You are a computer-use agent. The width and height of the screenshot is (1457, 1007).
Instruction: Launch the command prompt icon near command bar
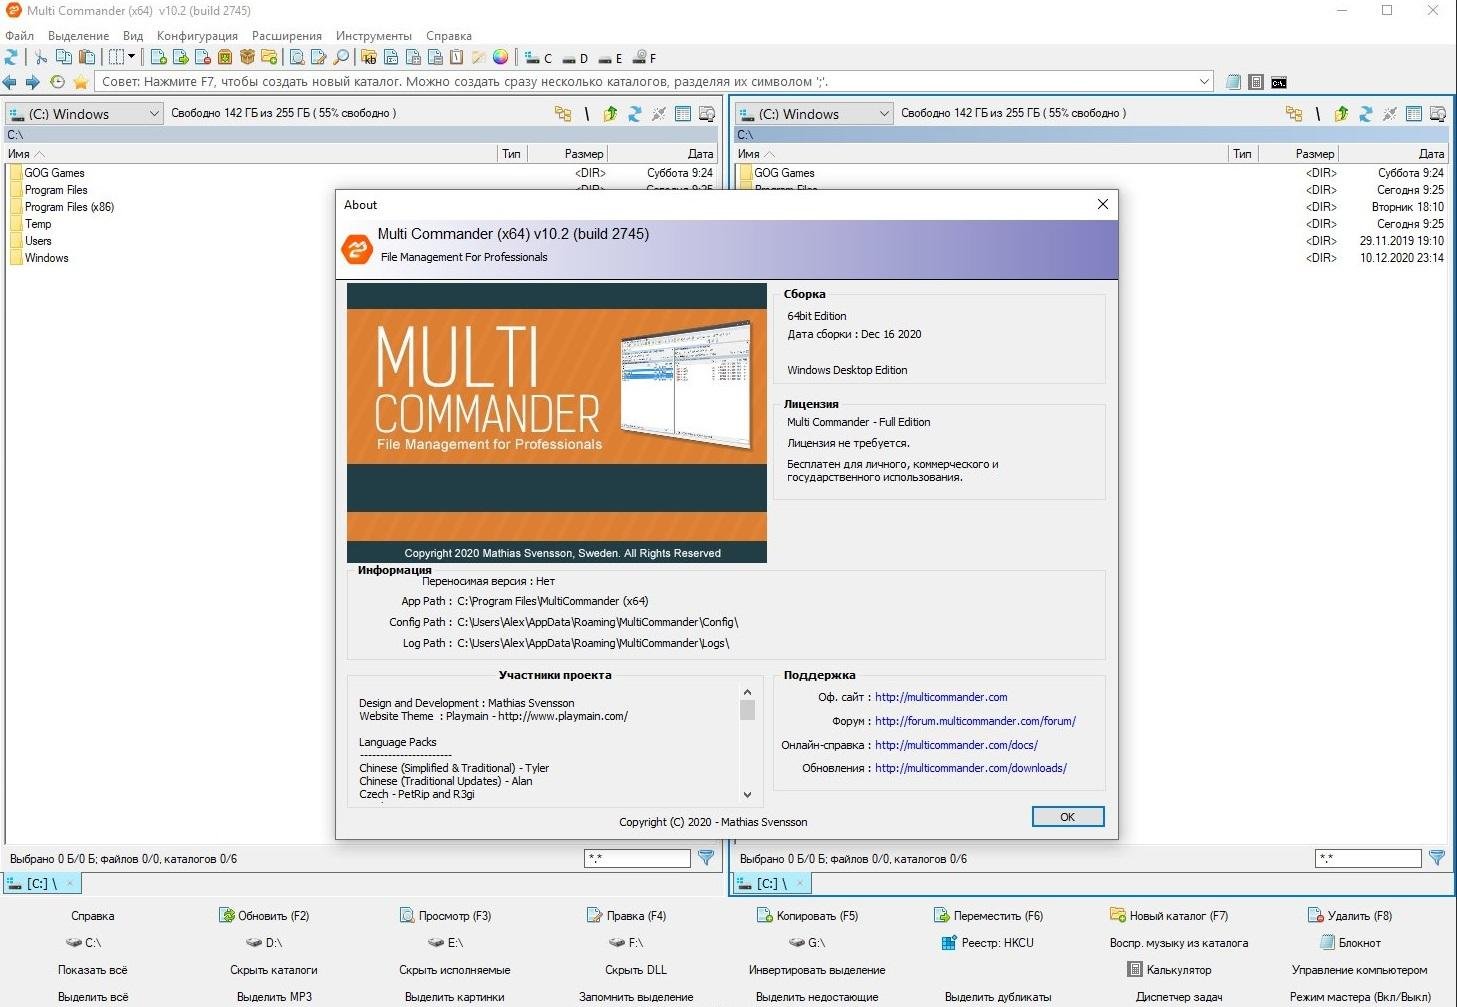1279,82
